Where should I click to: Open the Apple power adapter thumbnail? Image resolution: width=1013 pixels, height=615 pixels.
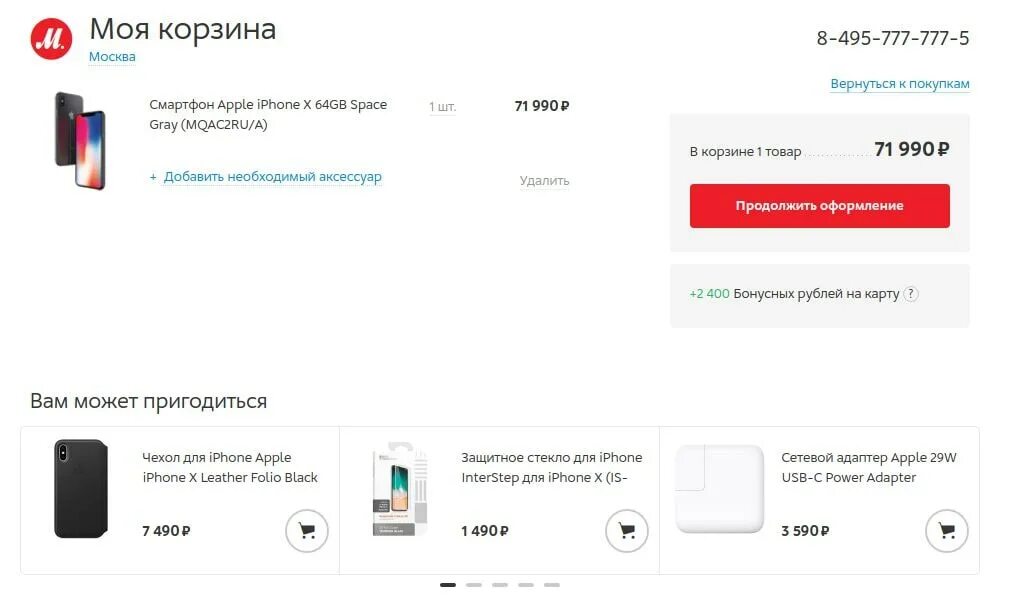point(719,489)
